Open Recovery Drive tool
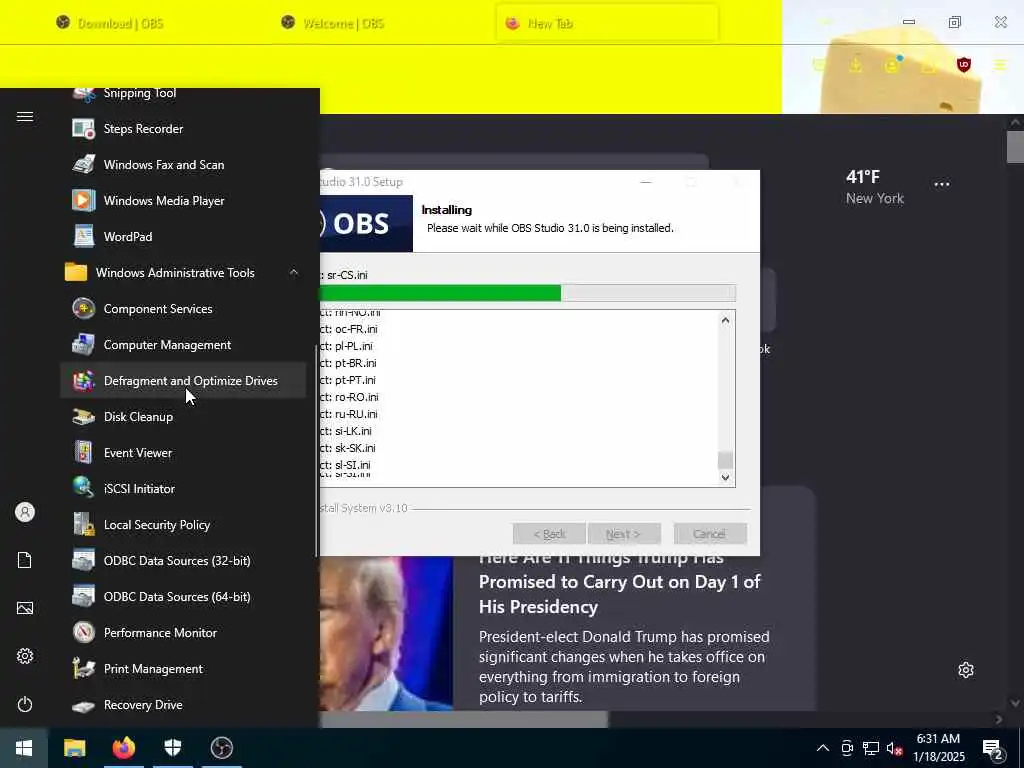Screen dimensions: 1024x768 183,705
